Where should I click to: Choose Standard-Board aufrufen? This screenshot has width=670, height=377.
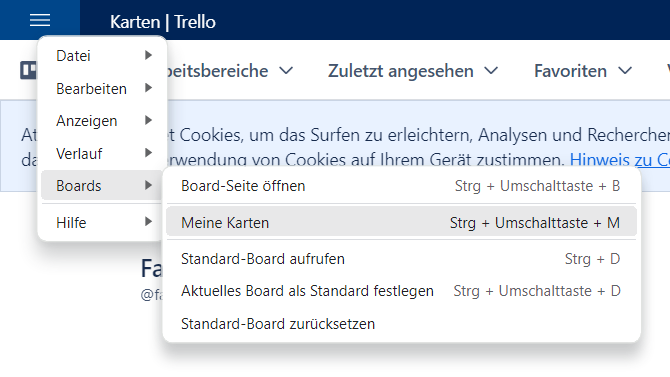click(x=401, y=259)
